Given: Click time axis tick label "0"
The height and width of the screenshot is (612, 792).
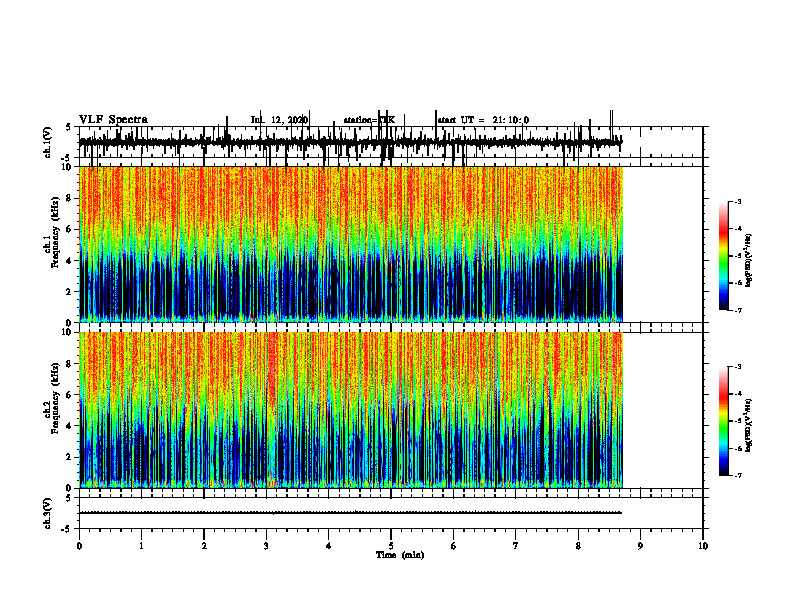Looking at the screenshot, I should 79,546.
